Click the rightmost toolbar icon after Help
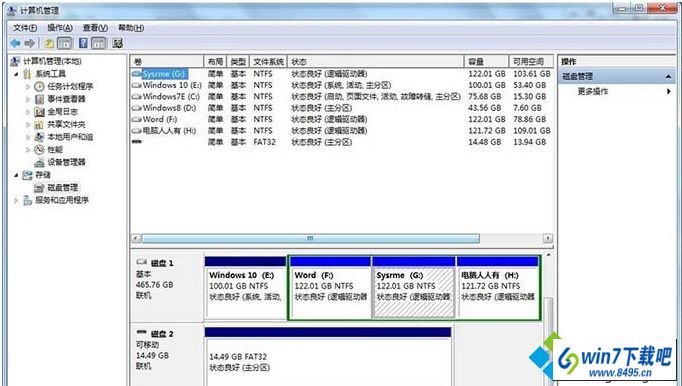Viewport: 682px width, 386px height. [117, 43]
